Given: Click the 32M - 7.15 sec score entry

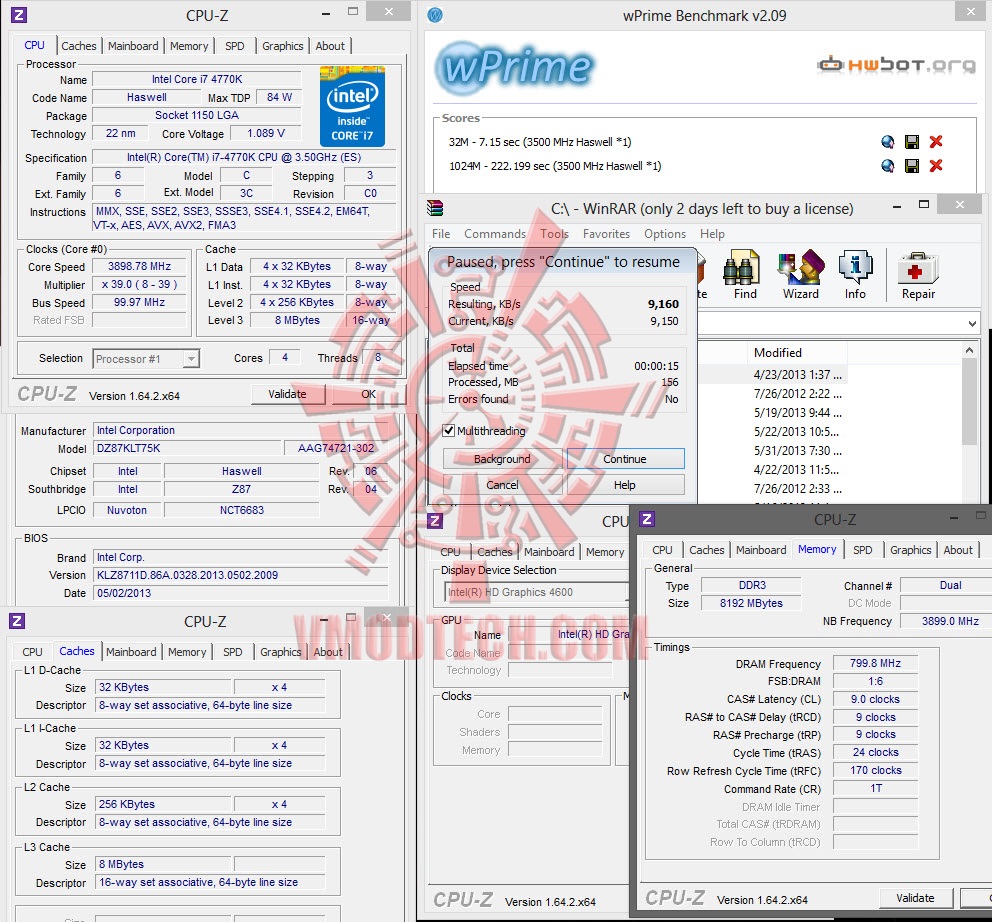Looking at the screenshot, I should [540, 142].
